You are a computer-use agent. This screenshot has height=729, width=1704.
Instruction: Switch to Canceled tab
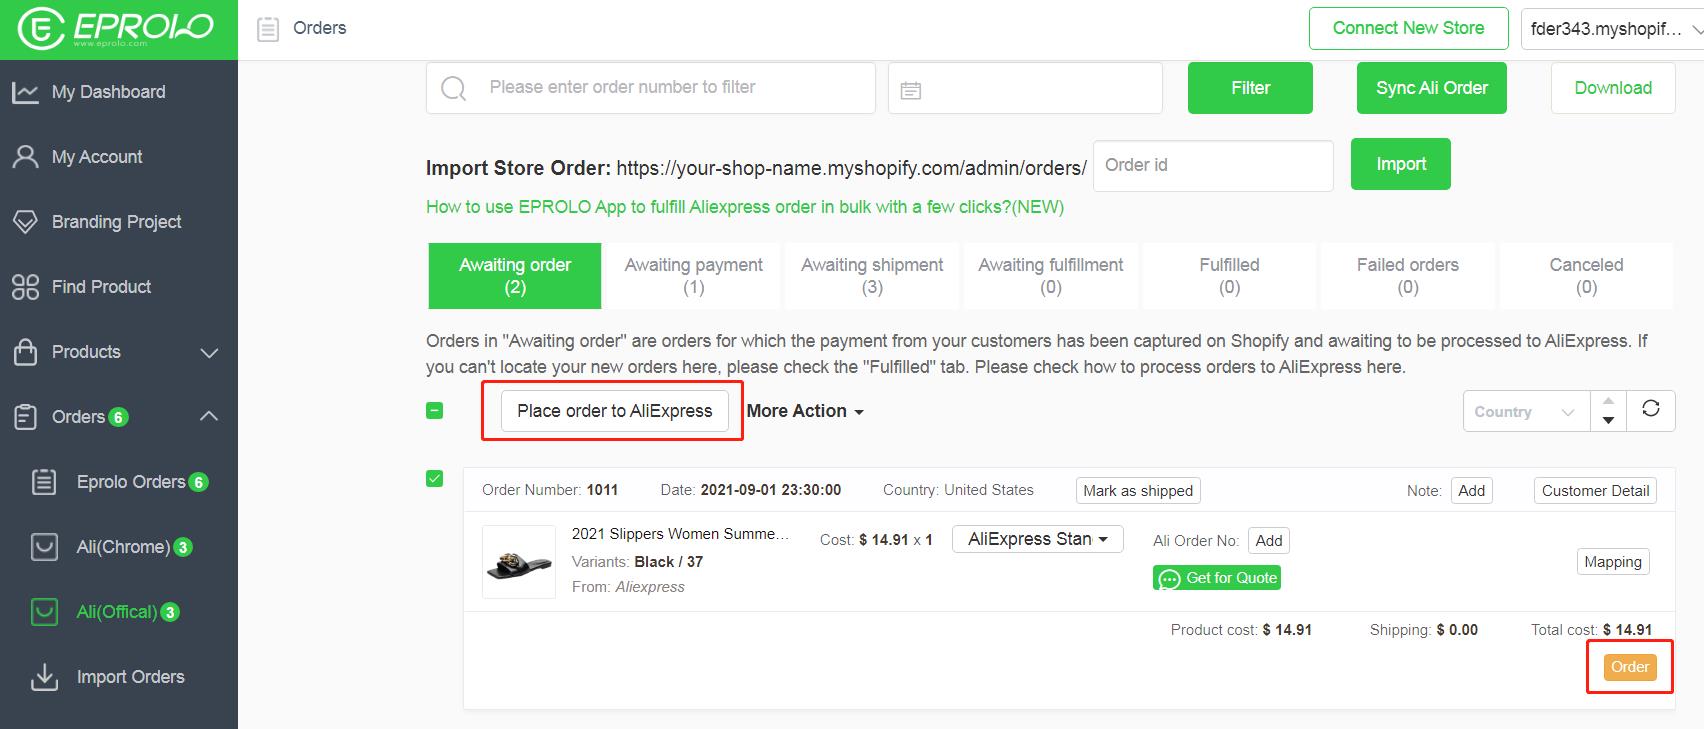point(1586,276)
